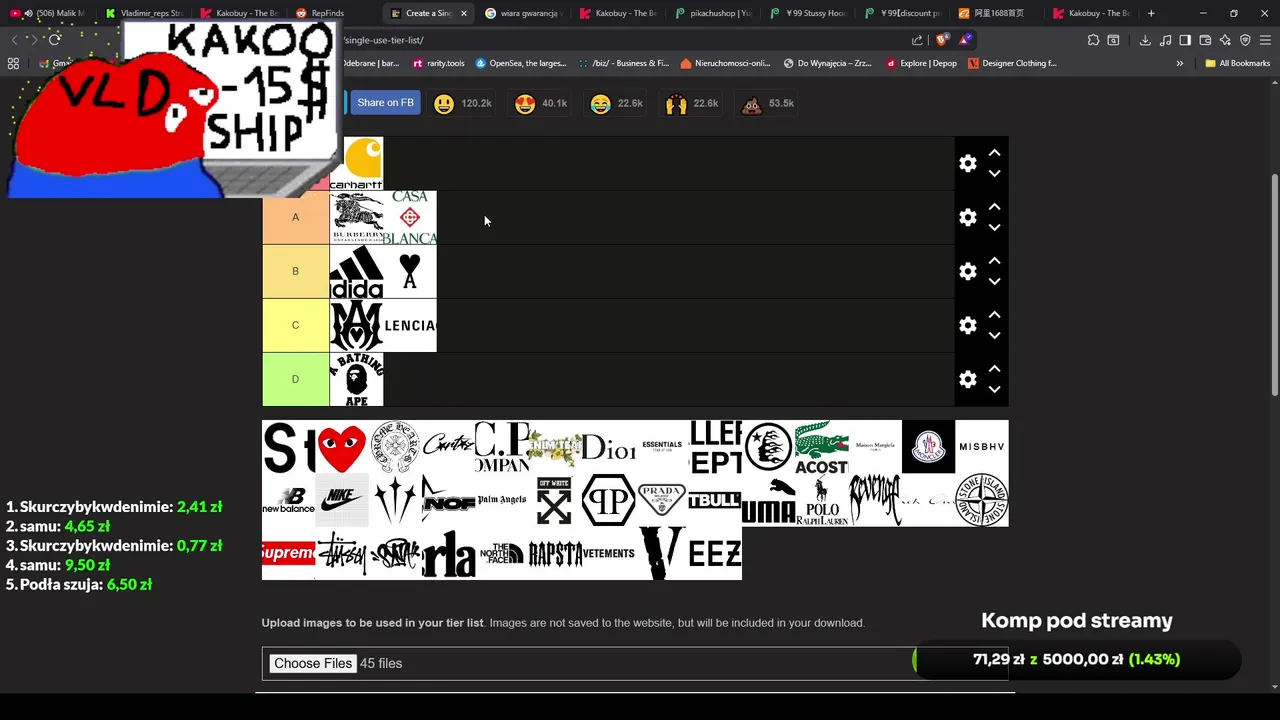Click the orange tier A label cell

[x=295, y=217]
